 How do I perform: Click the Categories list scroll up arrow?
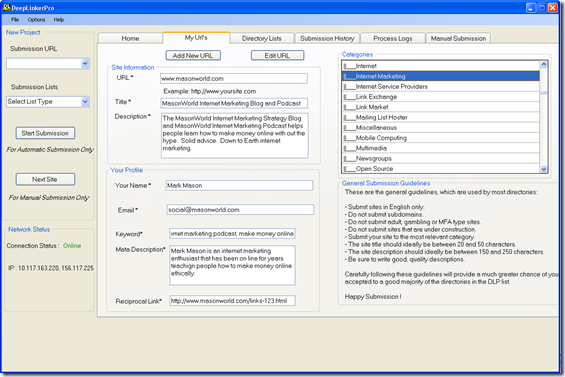tap(544, 65)
